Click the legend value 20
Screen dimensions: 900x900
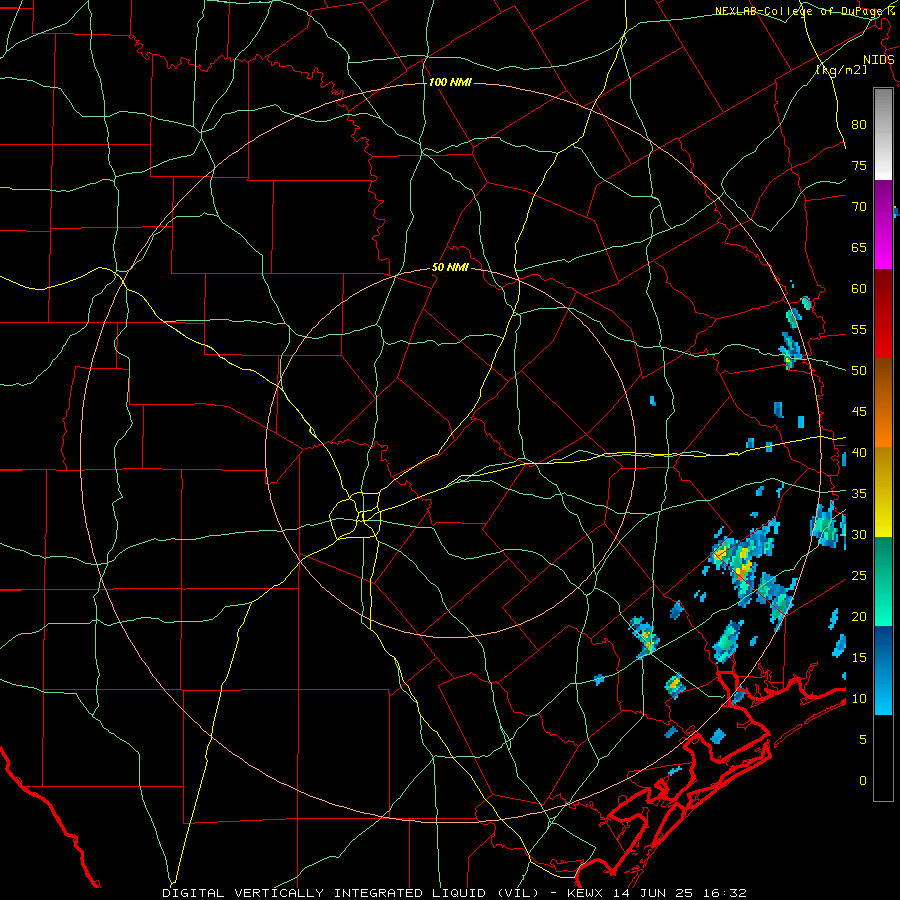(859, 616)
